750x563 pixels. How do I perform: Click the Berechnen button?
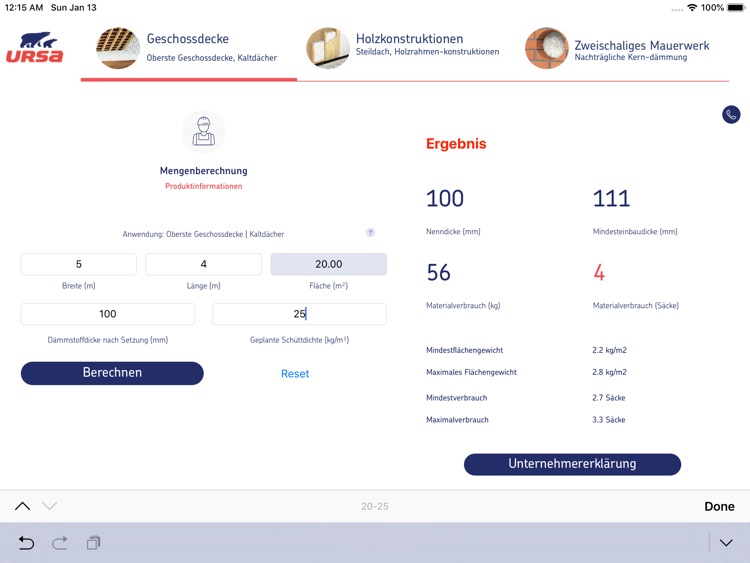pos(112,373)
